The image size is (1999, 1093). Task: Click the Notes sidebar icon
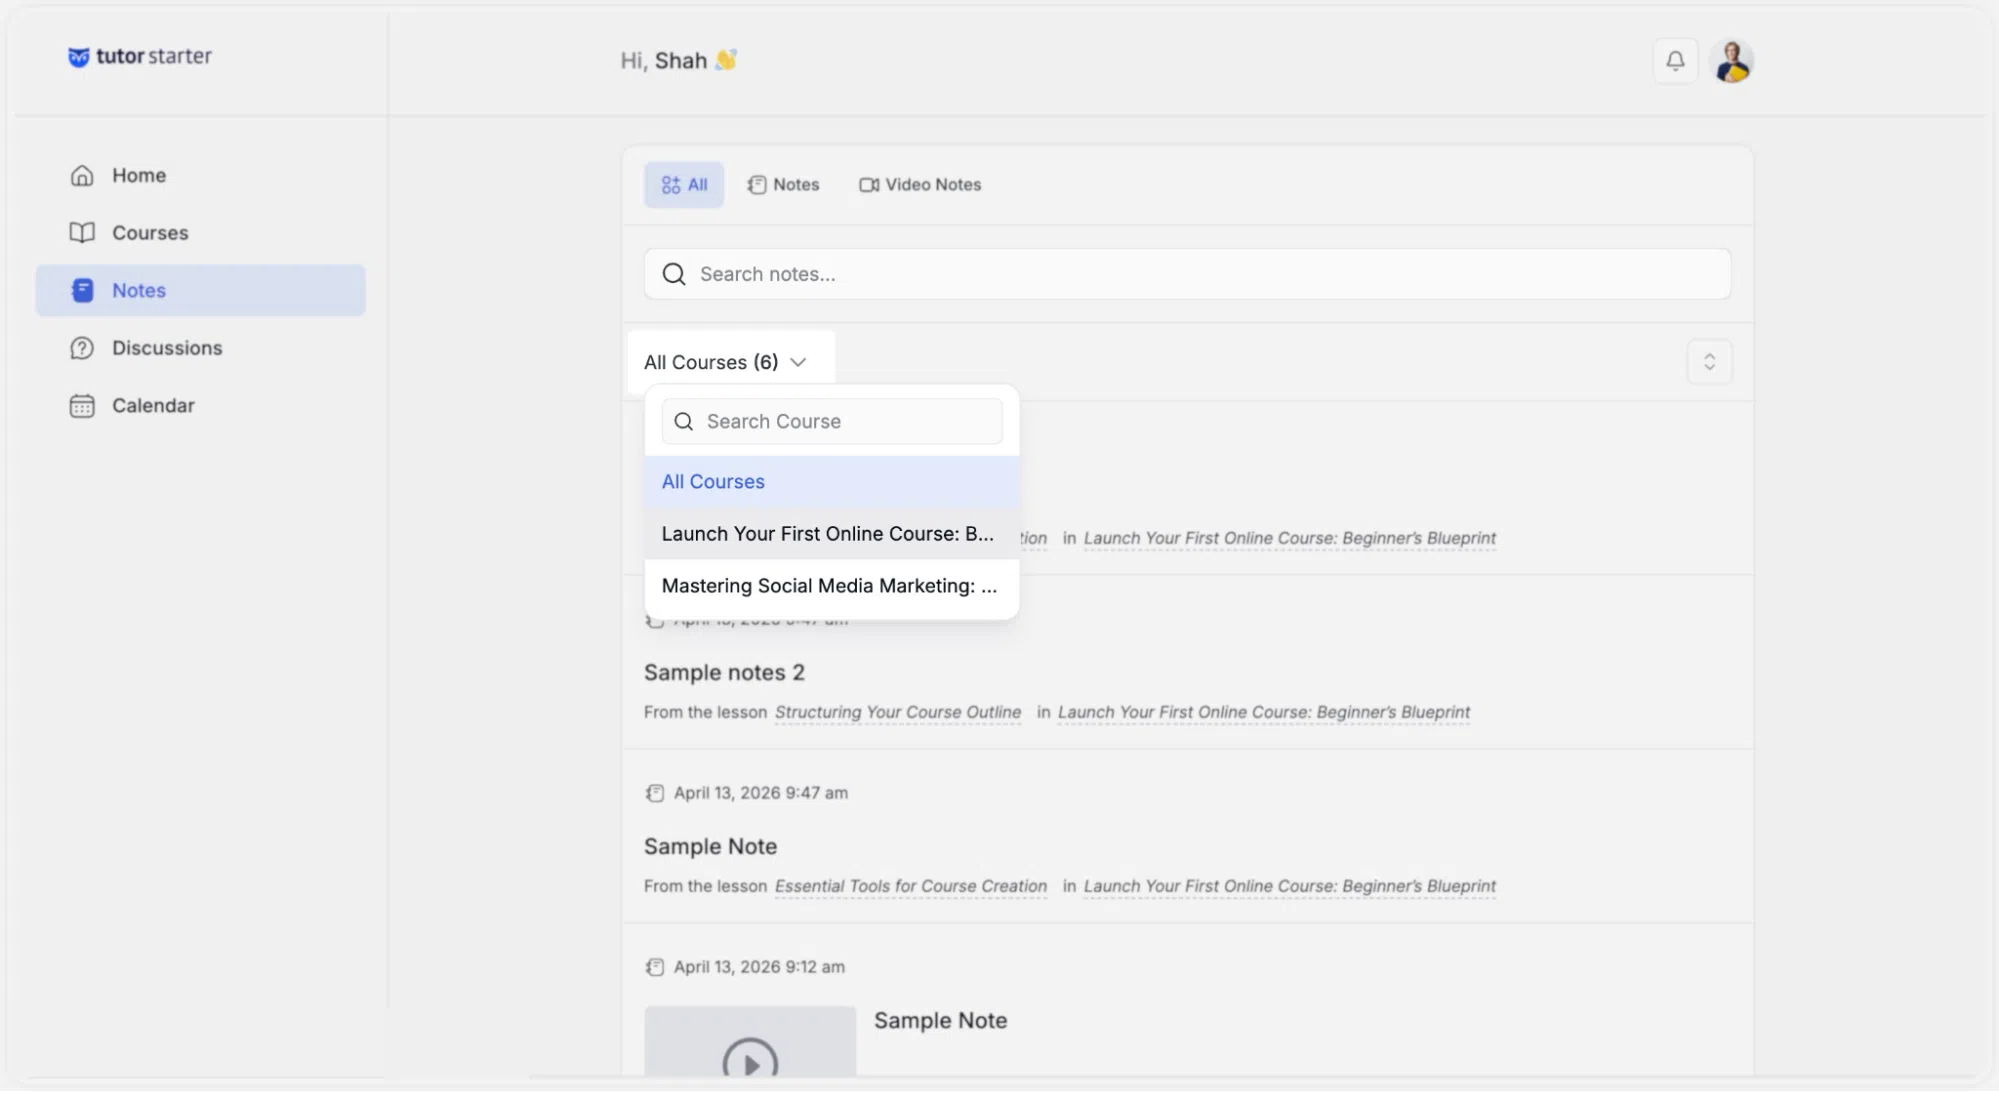83,290
